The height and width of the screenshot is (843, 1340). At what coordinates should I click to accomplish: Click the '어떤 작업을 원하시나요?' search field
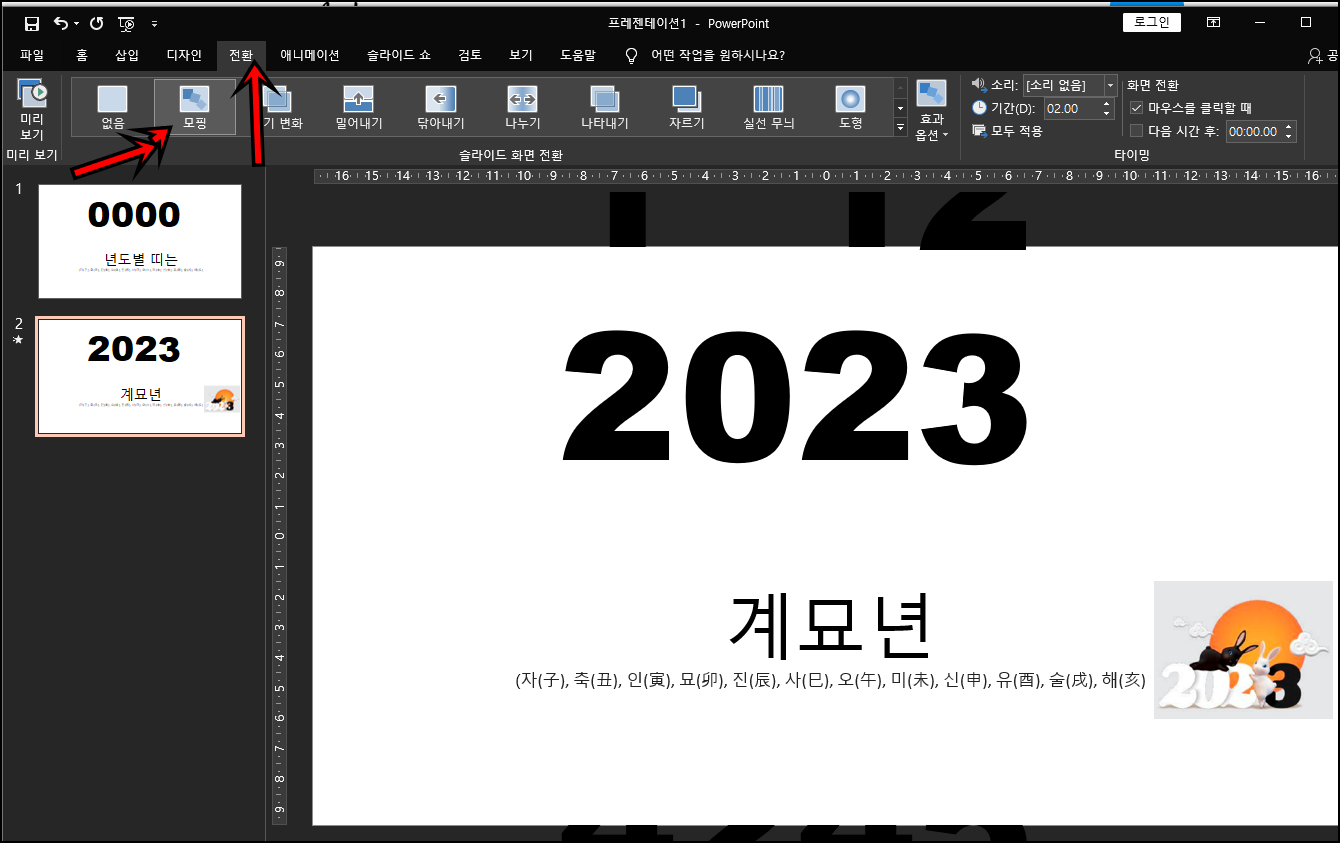[717, 55]
